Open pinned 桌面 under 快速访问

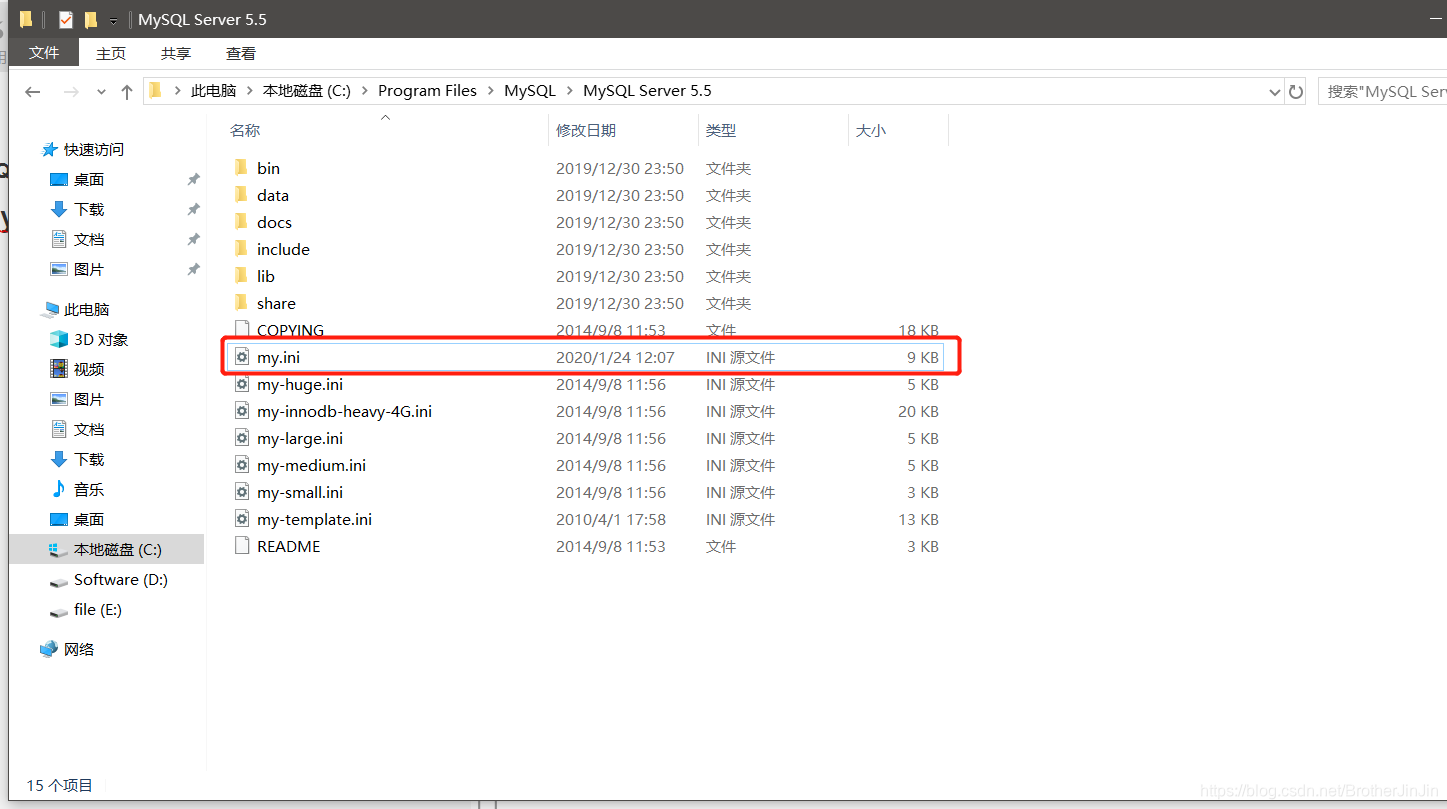tap(89, 179)
